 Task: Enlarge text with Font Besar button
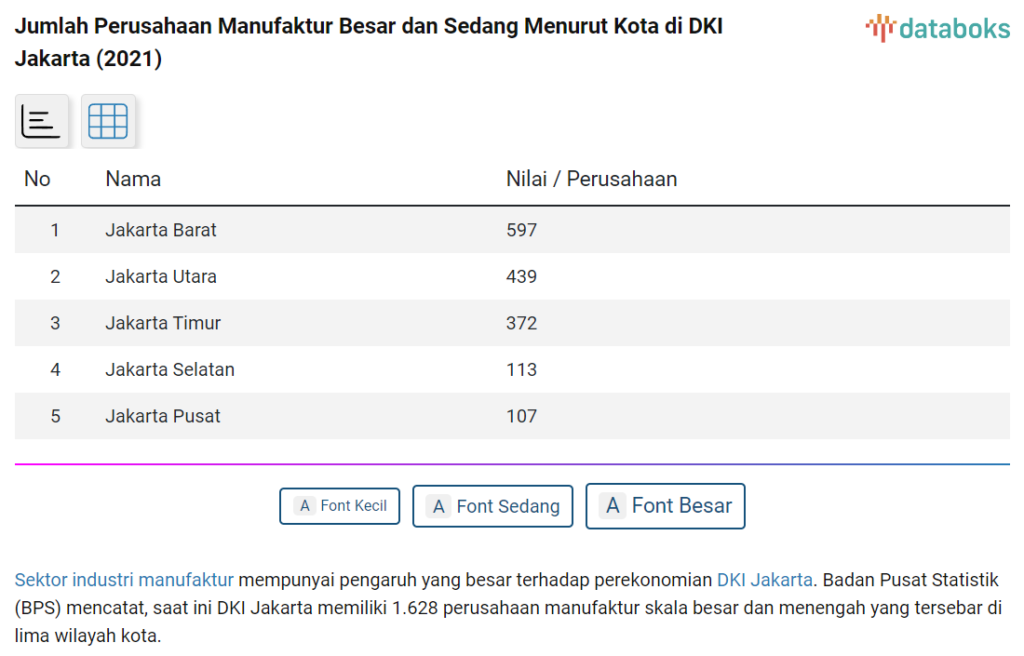[665, 506]
